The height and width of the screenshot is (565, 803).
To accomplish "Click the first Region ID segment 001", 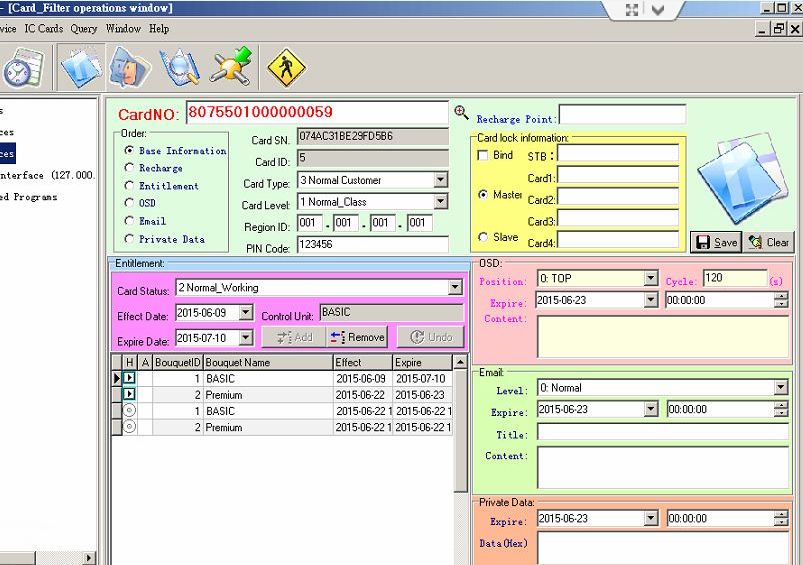I will coord(309,223).
